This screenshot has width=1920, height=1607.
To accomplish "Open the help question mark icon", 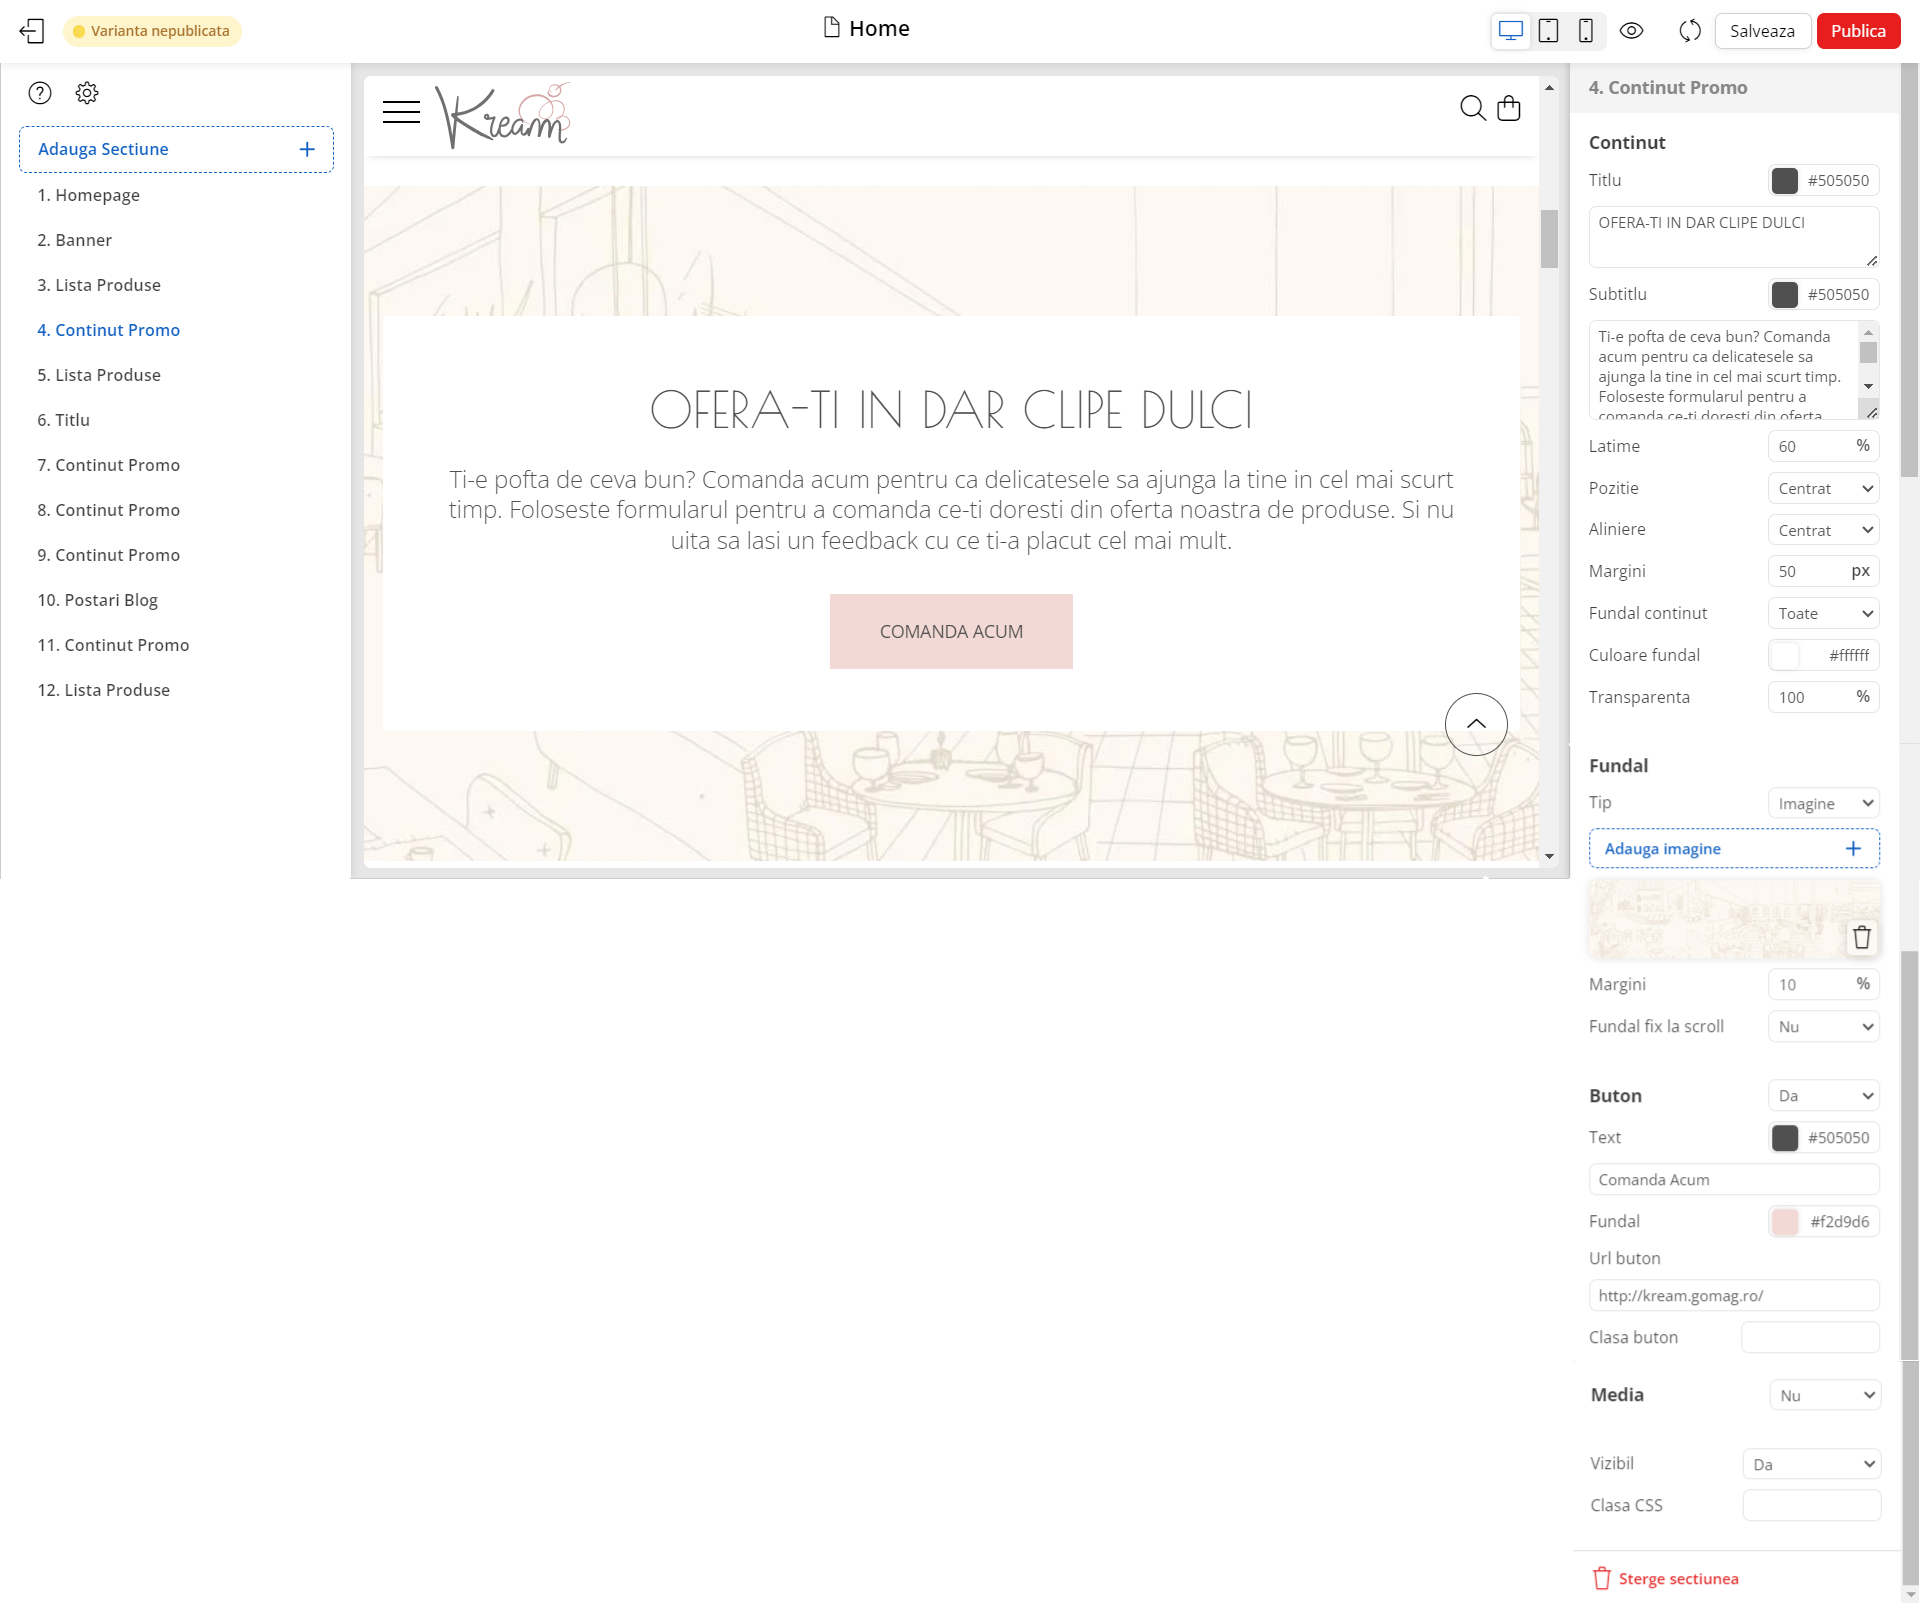I will click(x=40, y=93).
